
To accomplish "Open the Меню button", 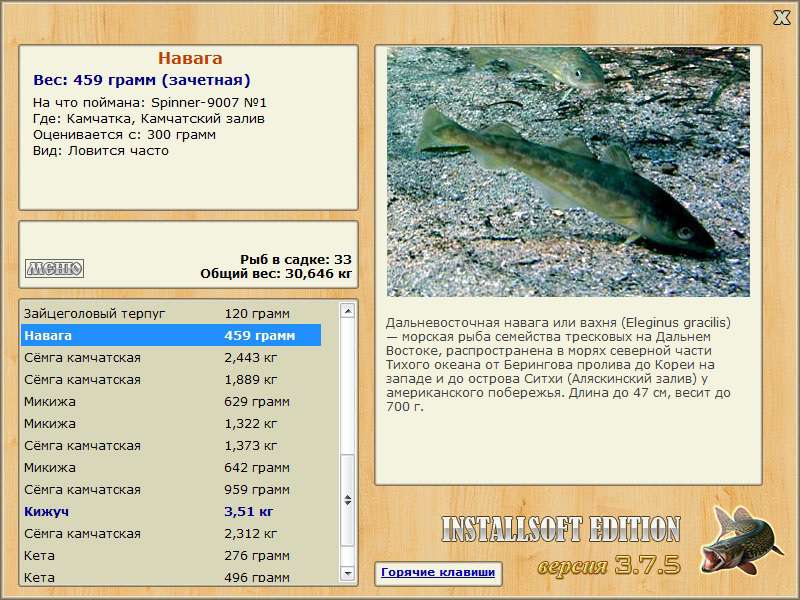I will [x=55, y=268].
